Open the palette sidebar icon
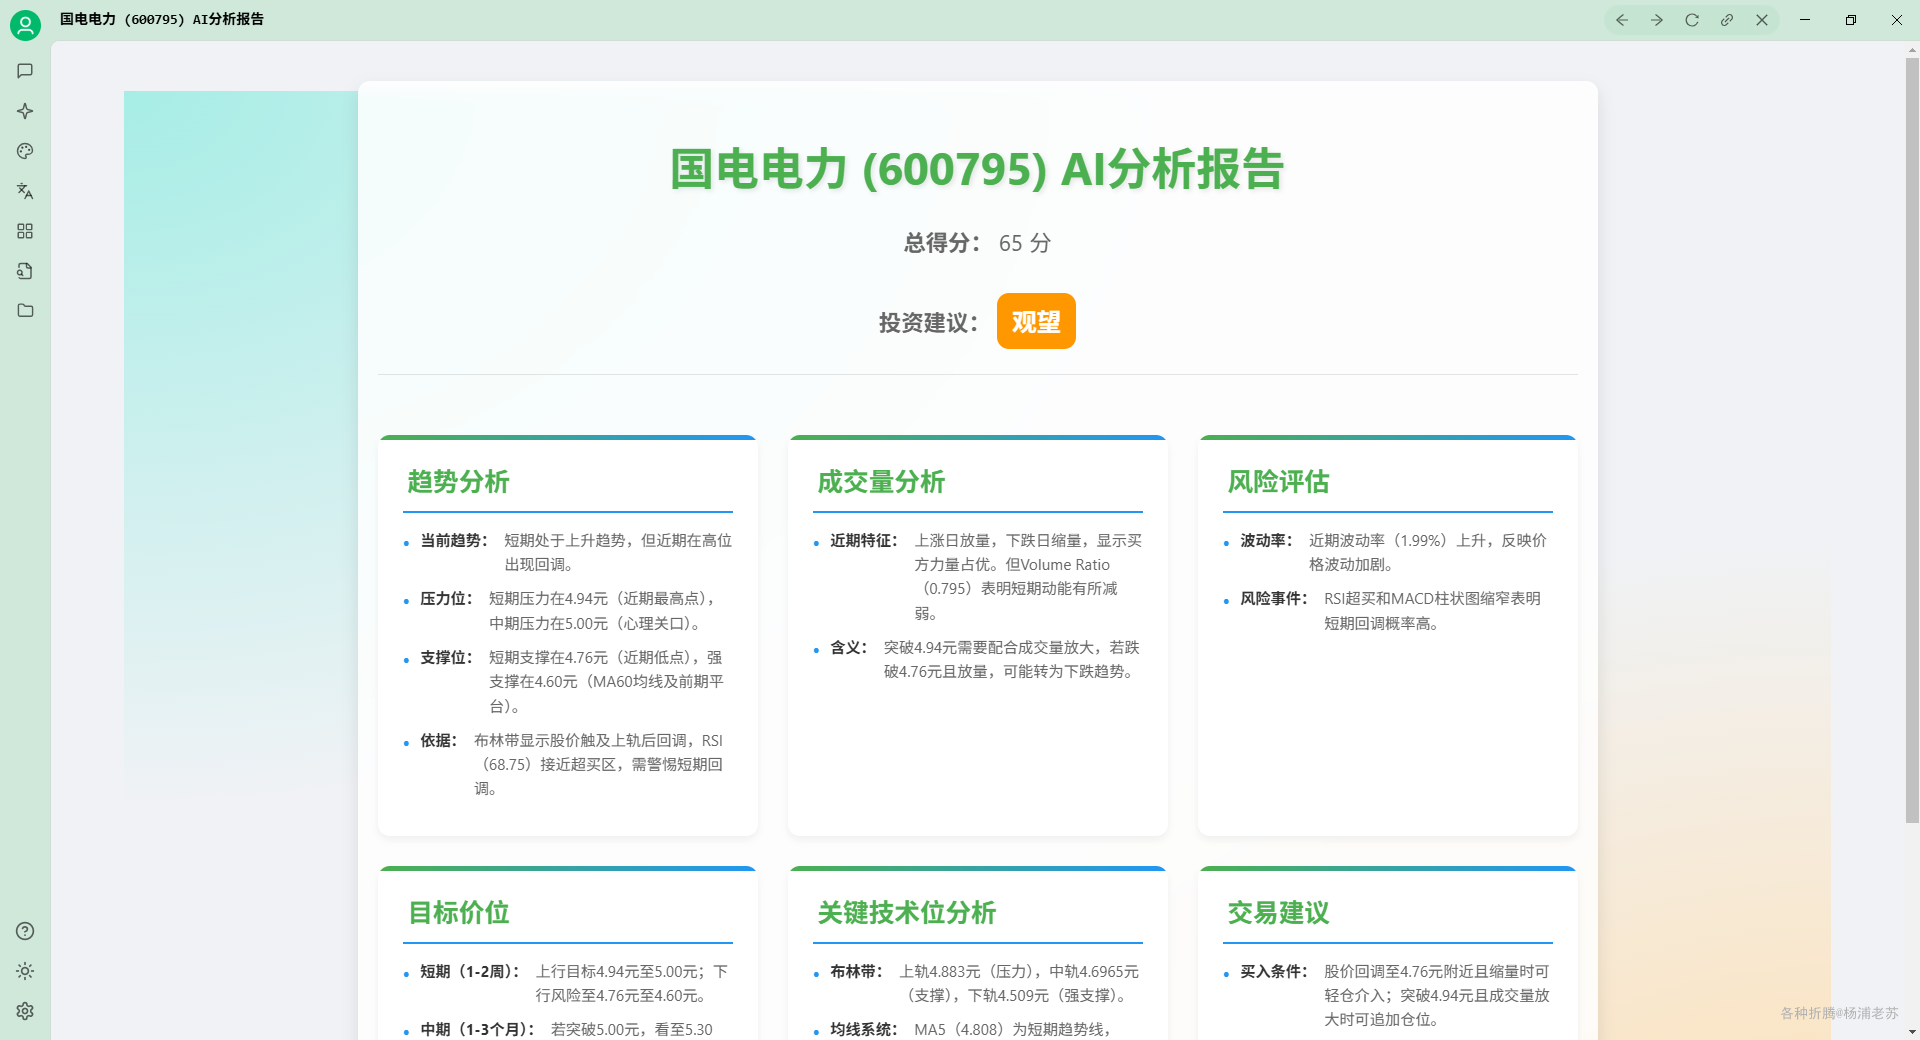The image size is (1920, 1040). pos(25,151)
